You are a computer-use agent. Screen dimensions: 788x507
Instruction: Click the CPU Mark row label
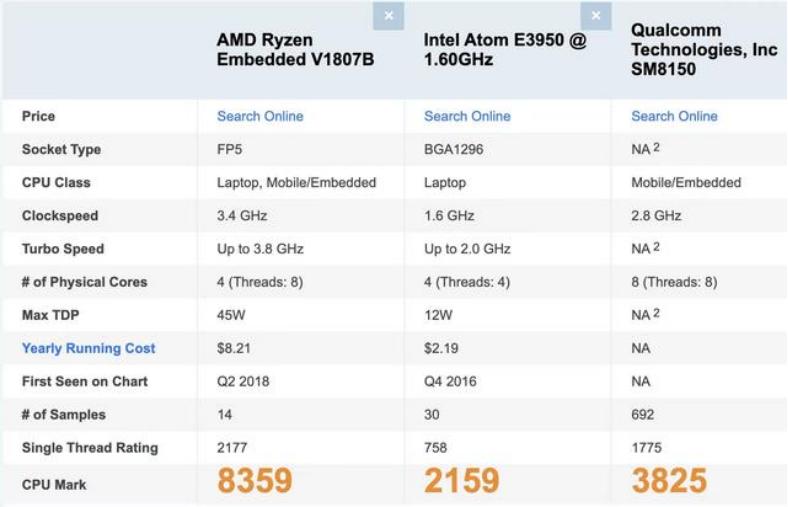point(54,485)
